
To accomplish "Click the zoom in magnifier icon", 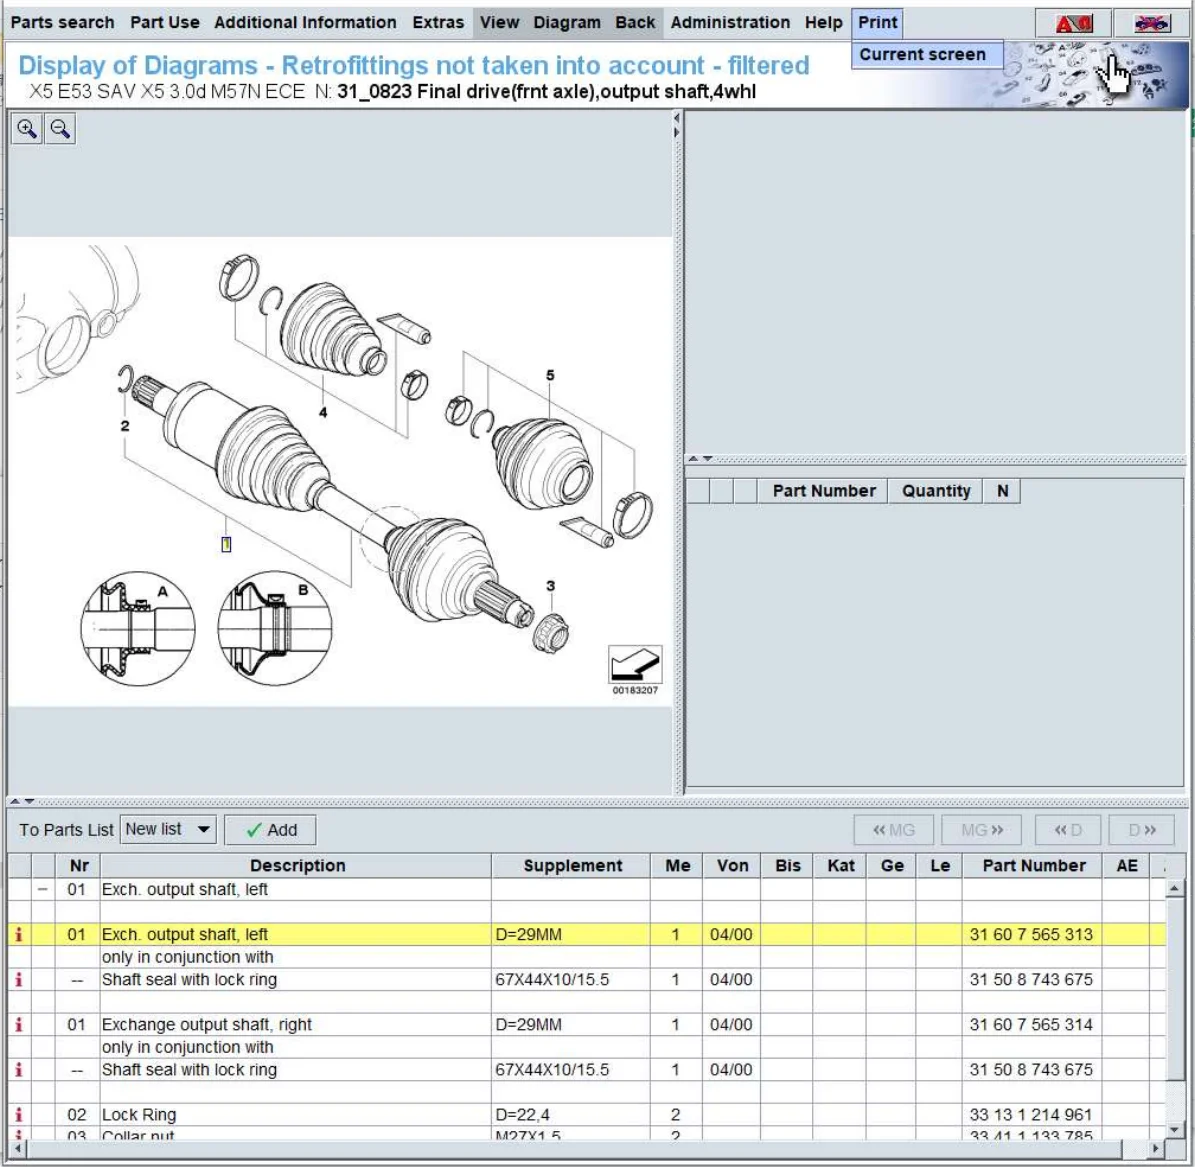I will 27,129.
